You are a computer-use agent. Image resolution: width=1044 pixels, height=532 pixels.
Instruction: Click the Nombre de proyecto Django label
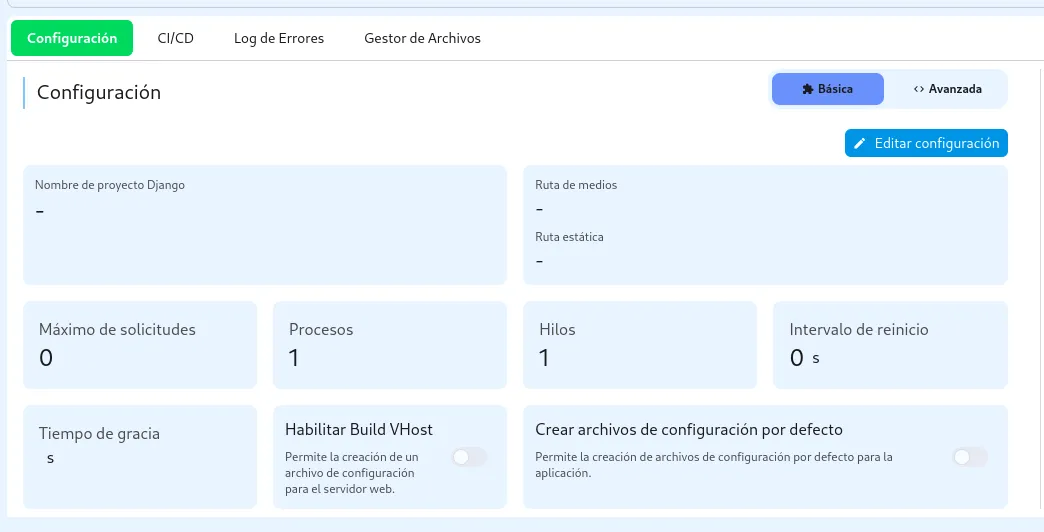point(110,185)
